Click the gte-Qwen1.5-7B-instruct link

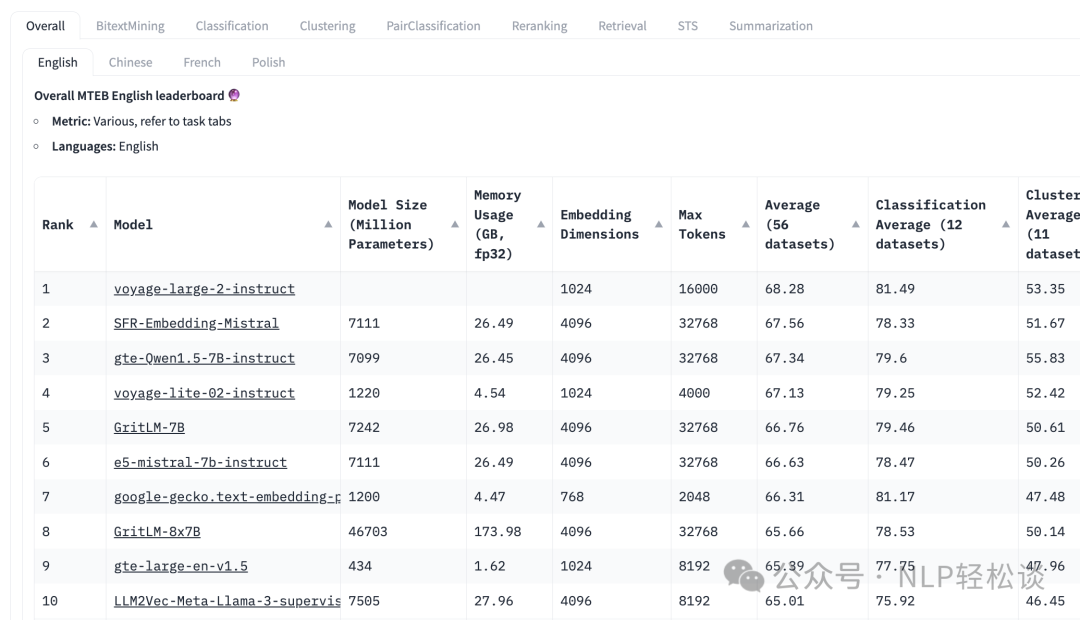(204, 358)
